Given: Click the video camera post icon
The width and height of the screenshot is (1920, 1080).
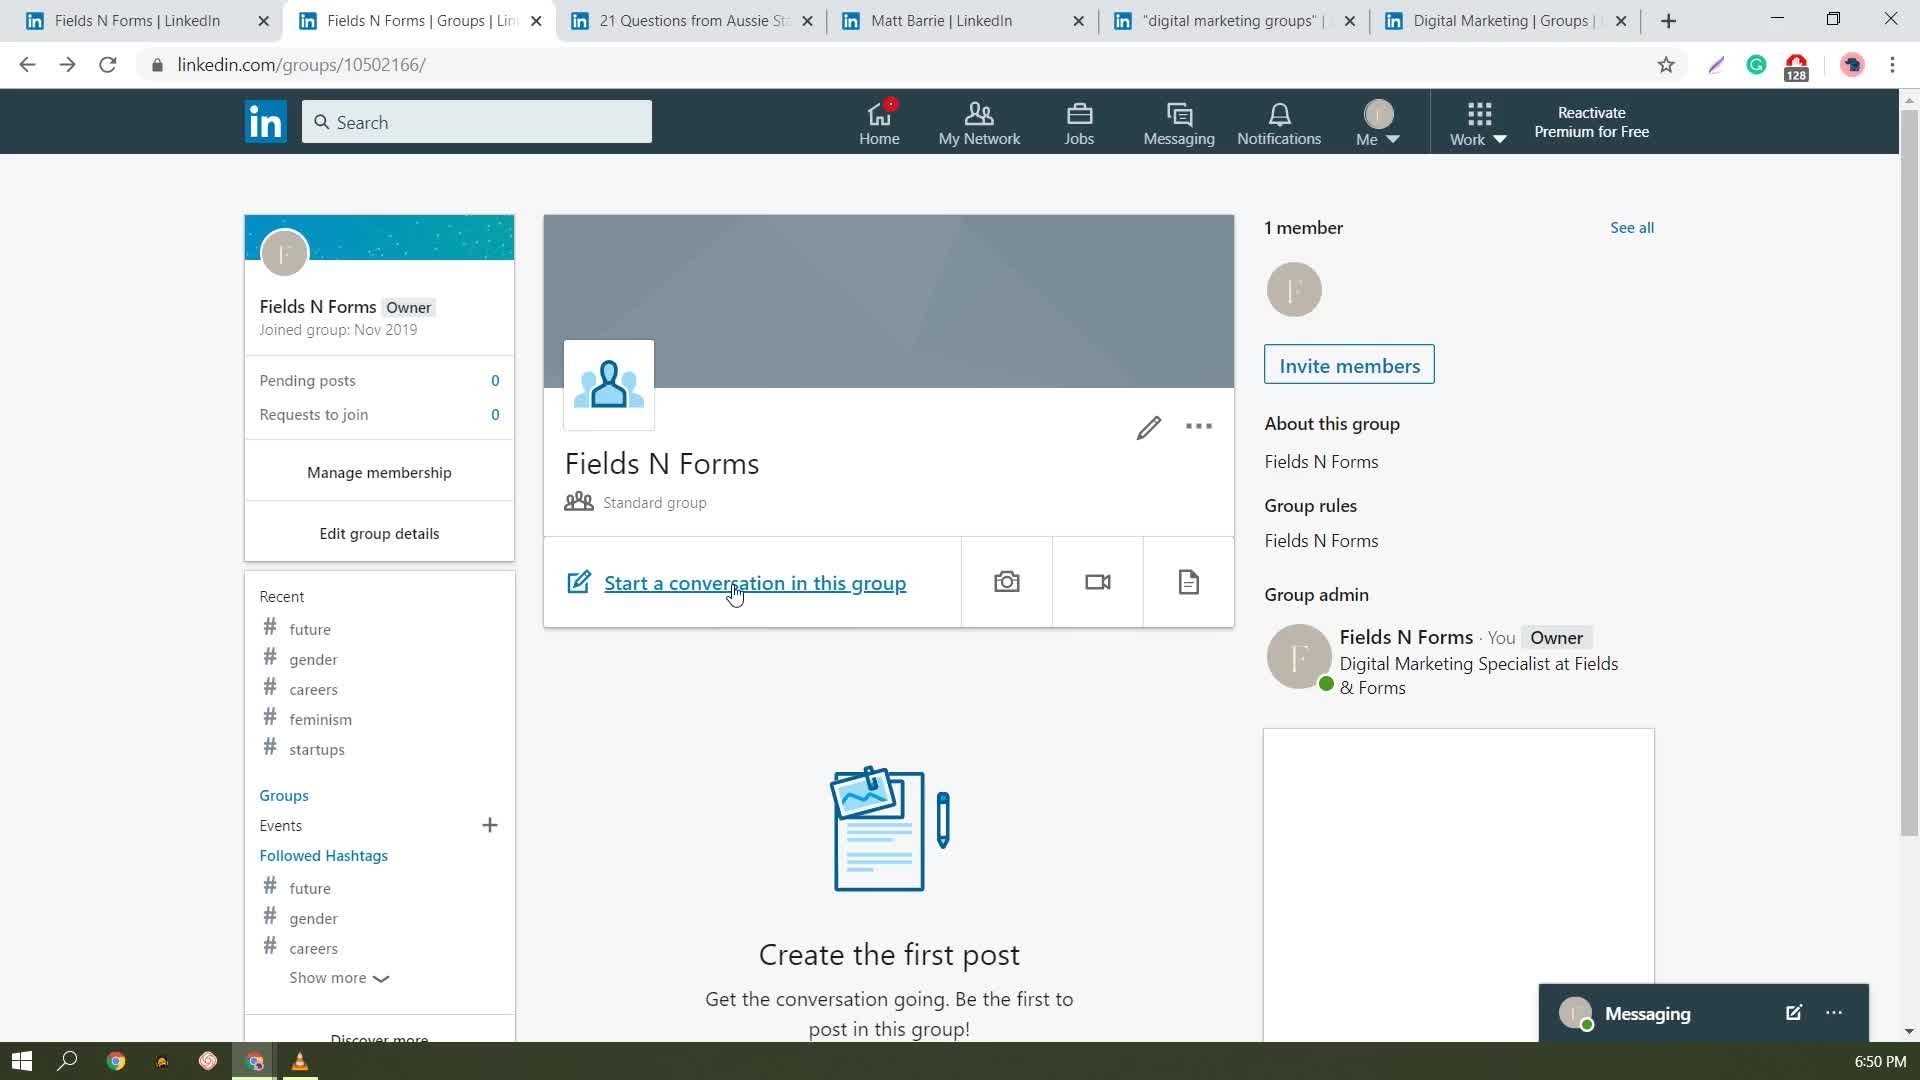Looking at the screenshot, I should 1097,582.
